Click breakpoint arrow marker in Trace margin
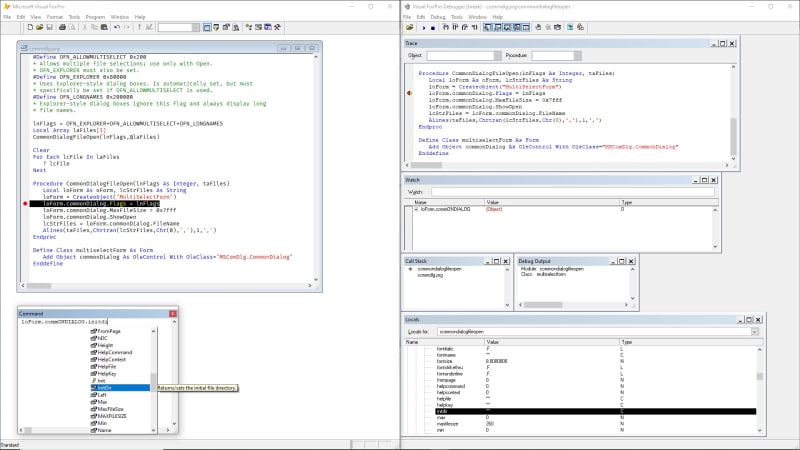800x450 pixels. pos(409,93)
